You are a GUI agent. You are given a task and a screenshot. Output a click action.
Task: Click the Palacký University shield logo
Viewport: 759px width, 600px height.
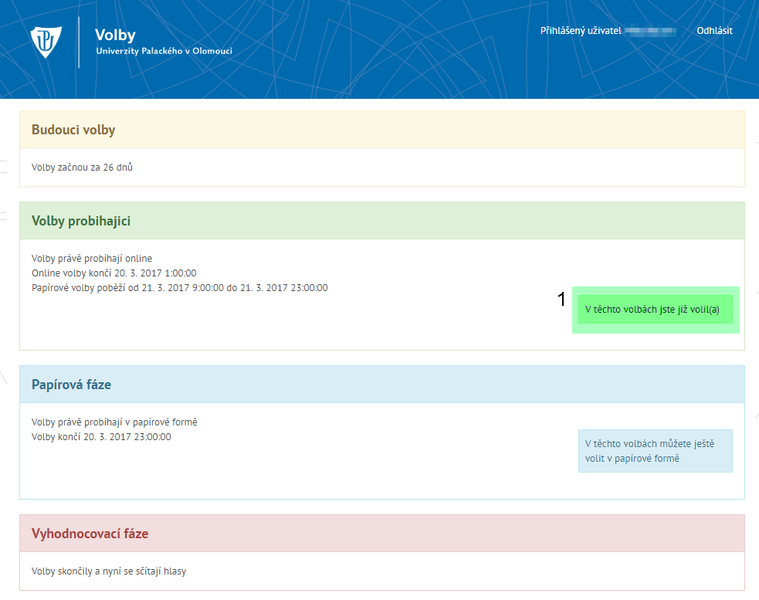[47, 42]
